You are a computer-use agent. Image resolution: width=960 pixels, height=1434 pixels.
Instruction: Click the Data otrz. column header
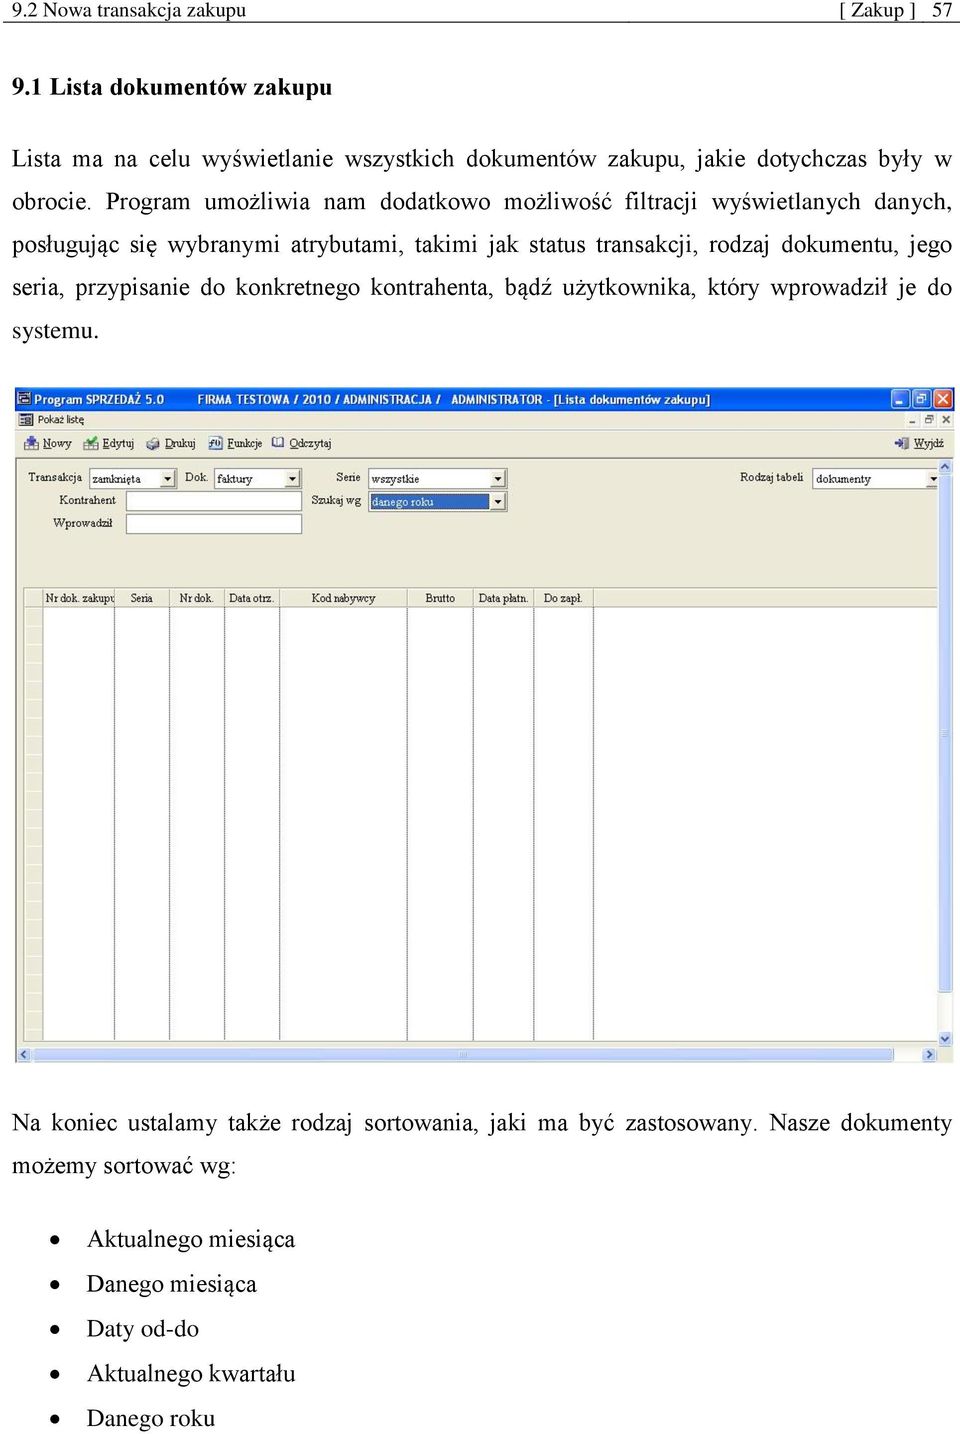pos(251,598)
